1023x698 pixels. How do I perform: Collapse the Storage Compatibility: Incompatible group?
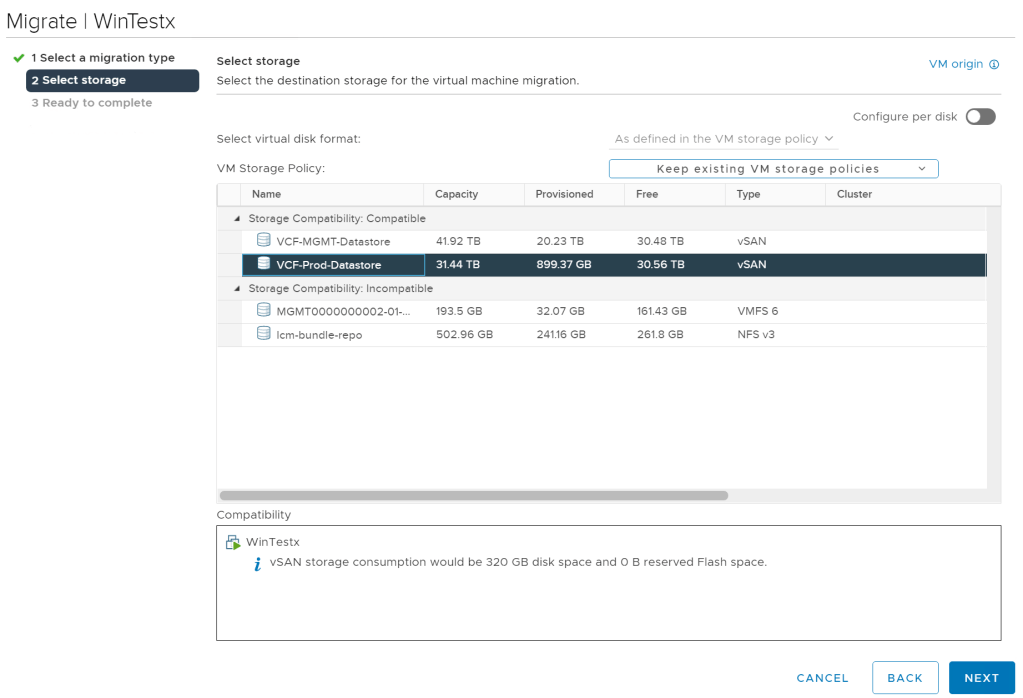tap(237, 289)
